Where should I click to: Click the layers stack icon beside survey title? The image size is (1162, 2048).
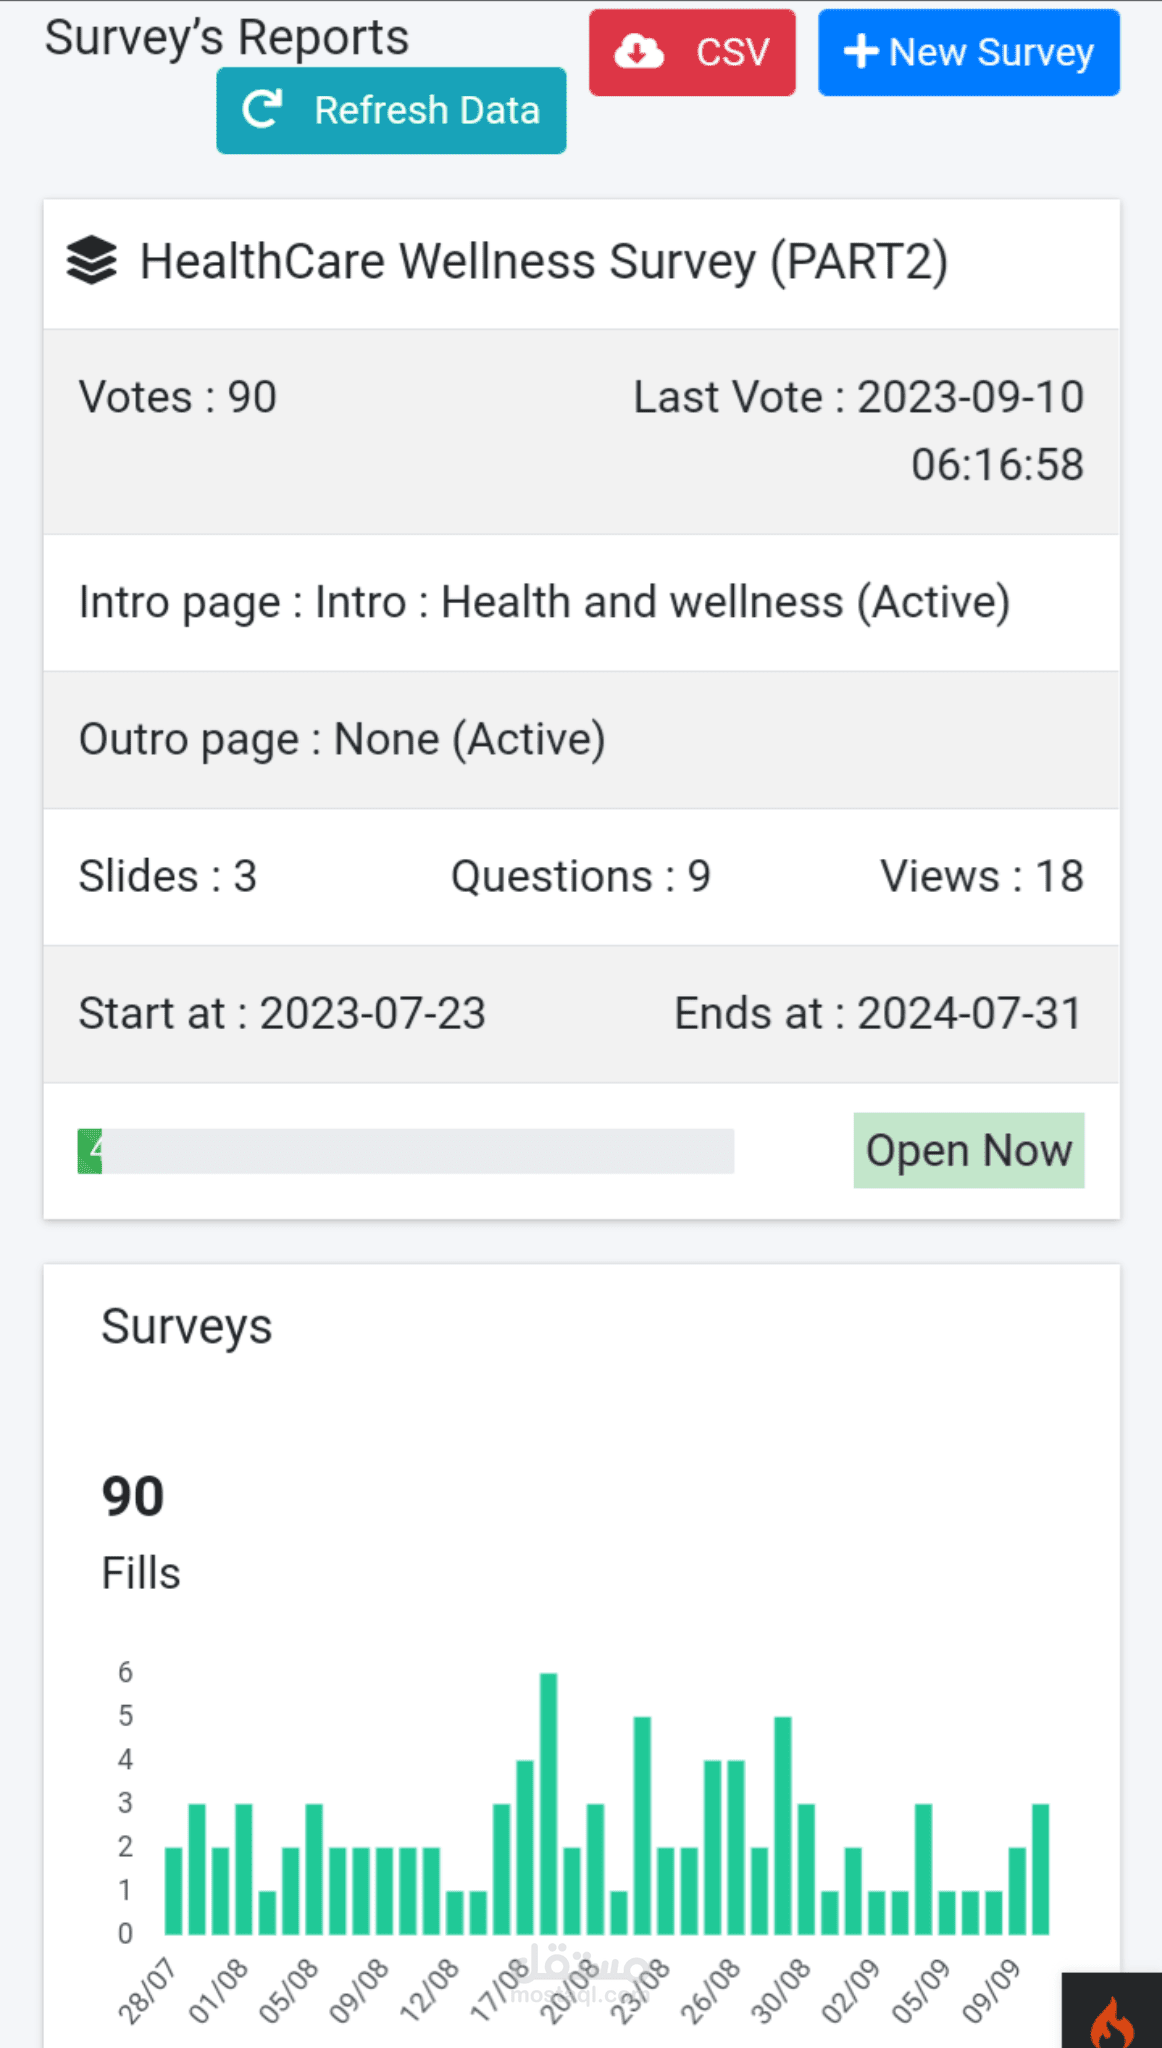pyautogui.click(x=92, y=261)
